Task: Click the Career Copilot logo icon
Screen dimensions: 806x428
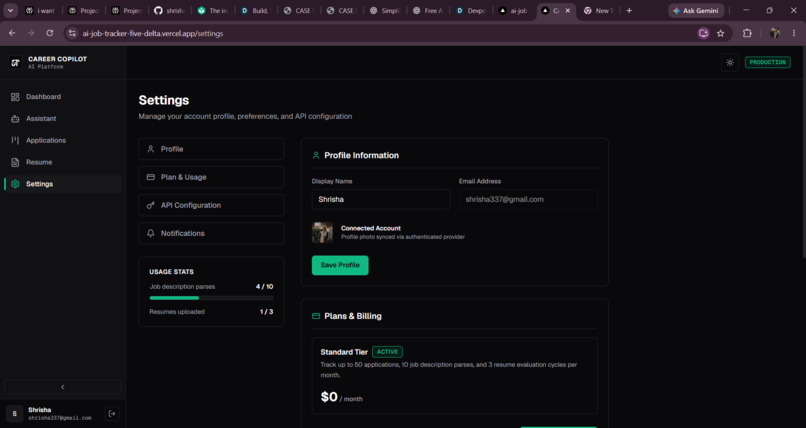Action: click(15, 63)
